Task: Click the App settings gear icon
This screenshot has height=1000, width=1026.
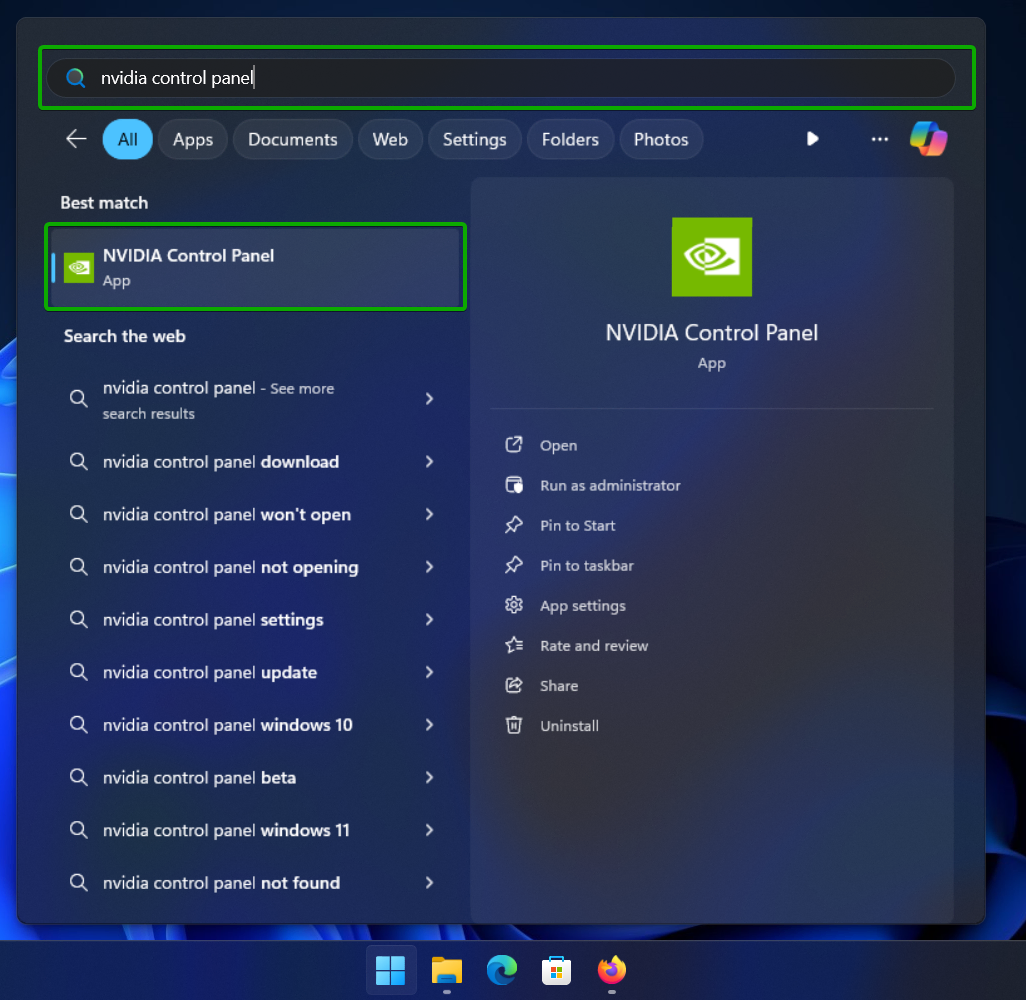Action: (x=513, y=605)
